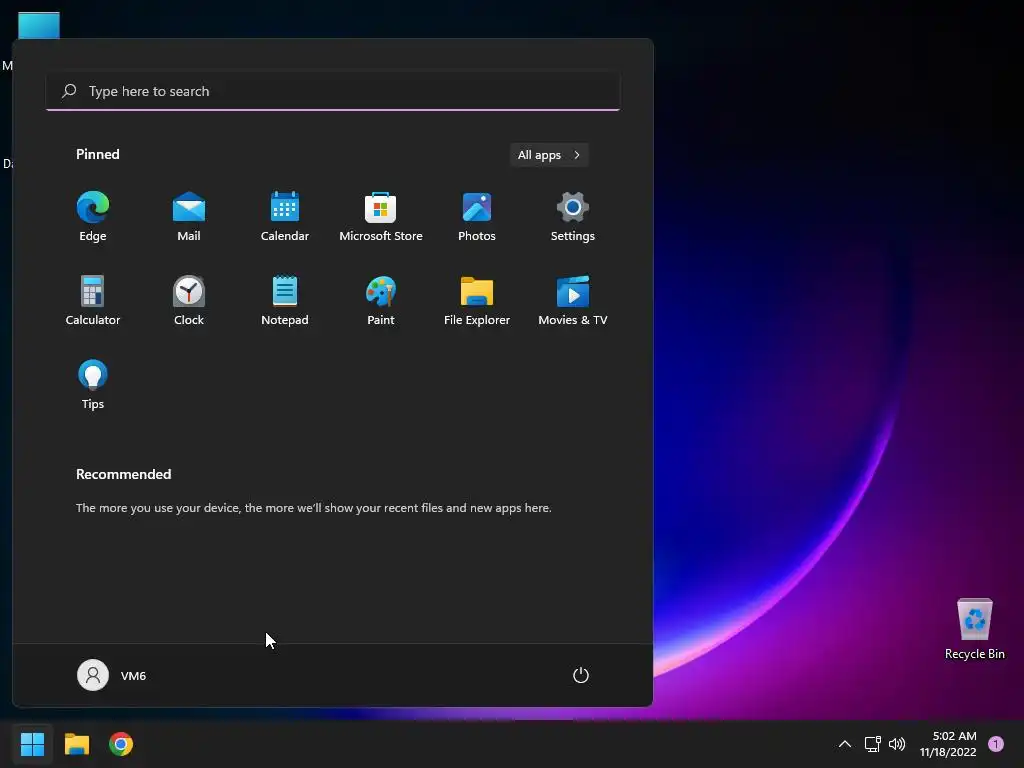Show All apps list

point(549,155)
